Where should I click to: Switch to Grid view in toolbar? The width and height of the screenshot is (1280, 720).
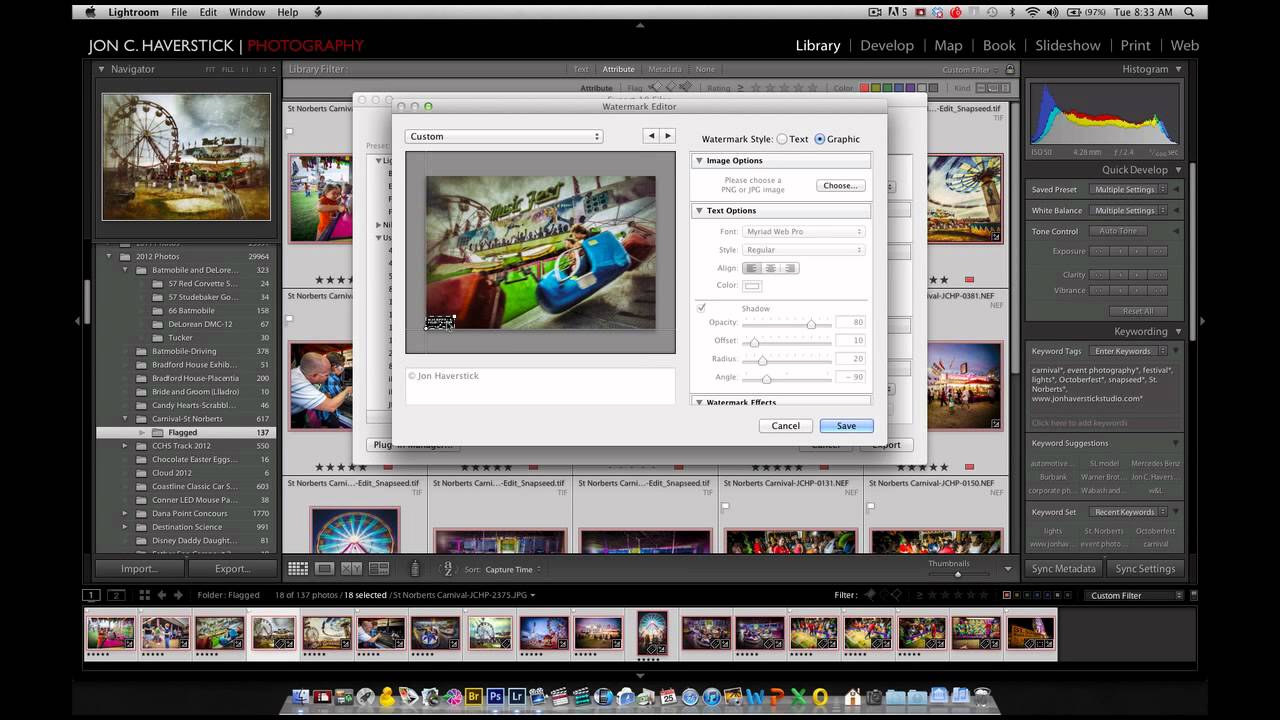[298, 569]
